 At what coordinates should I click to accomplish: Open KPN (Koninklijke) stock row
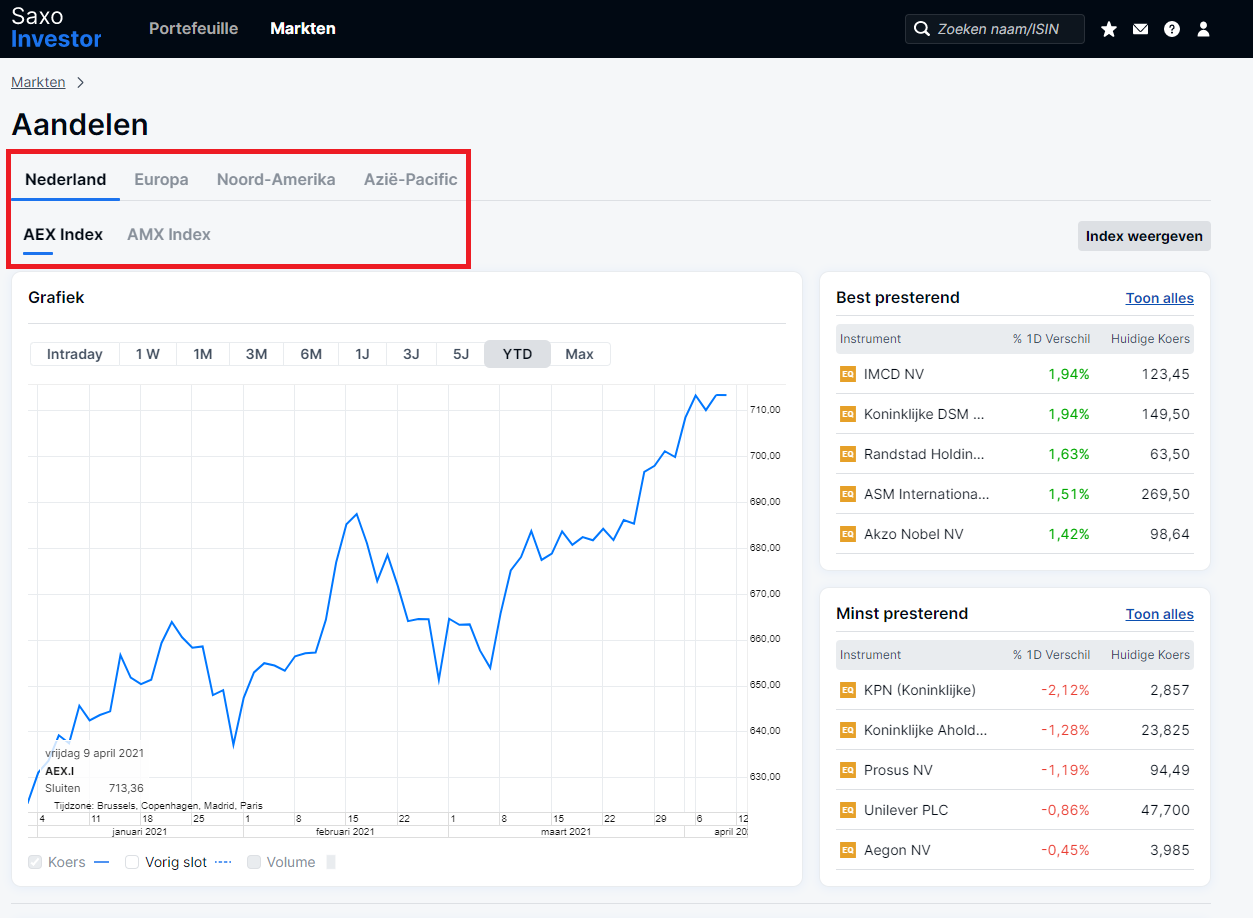coord(1015,690)
